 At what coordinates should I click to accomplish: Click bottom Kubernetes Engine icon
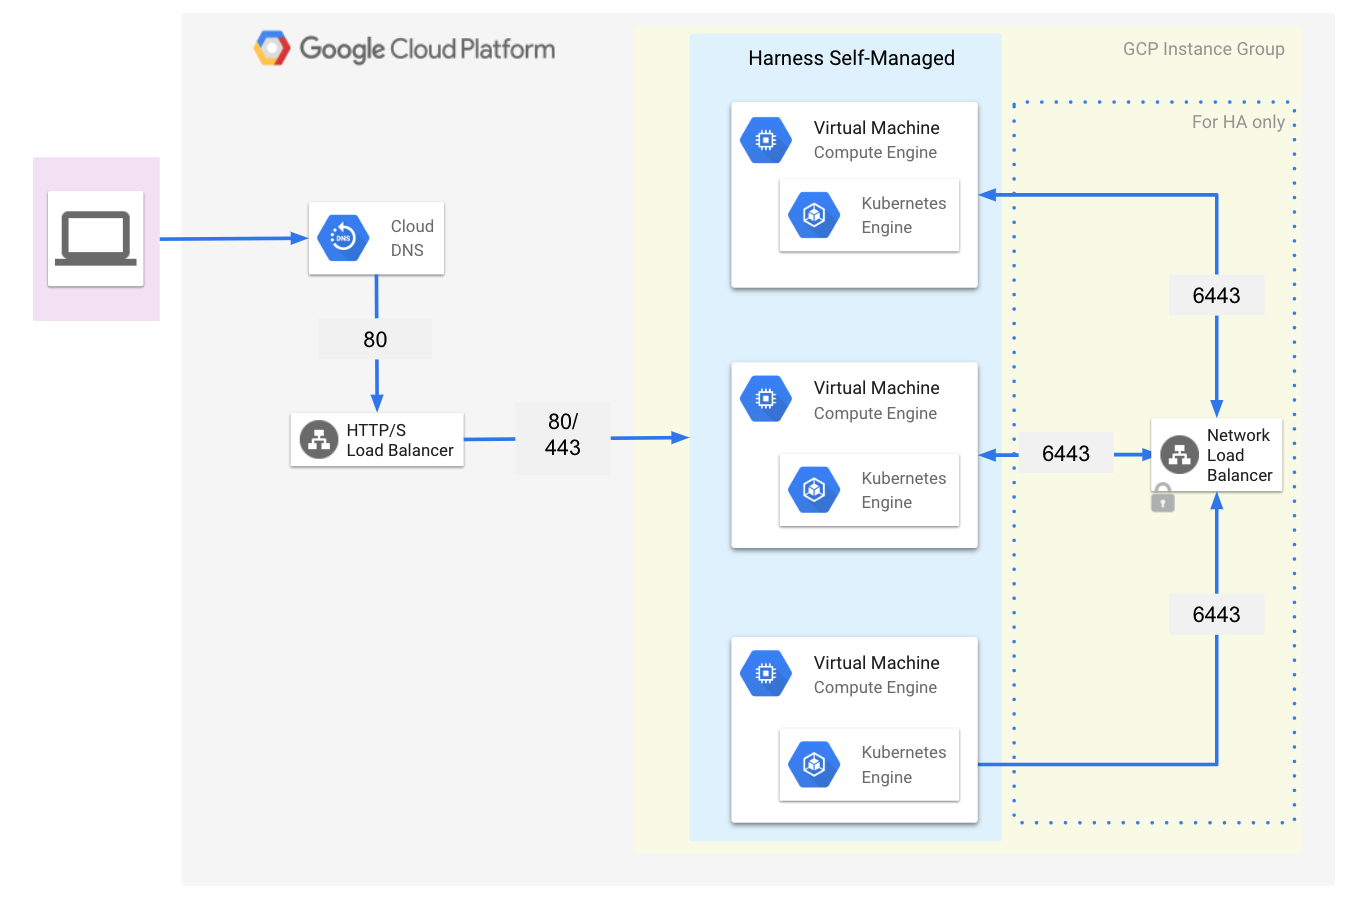coord(814,765)
